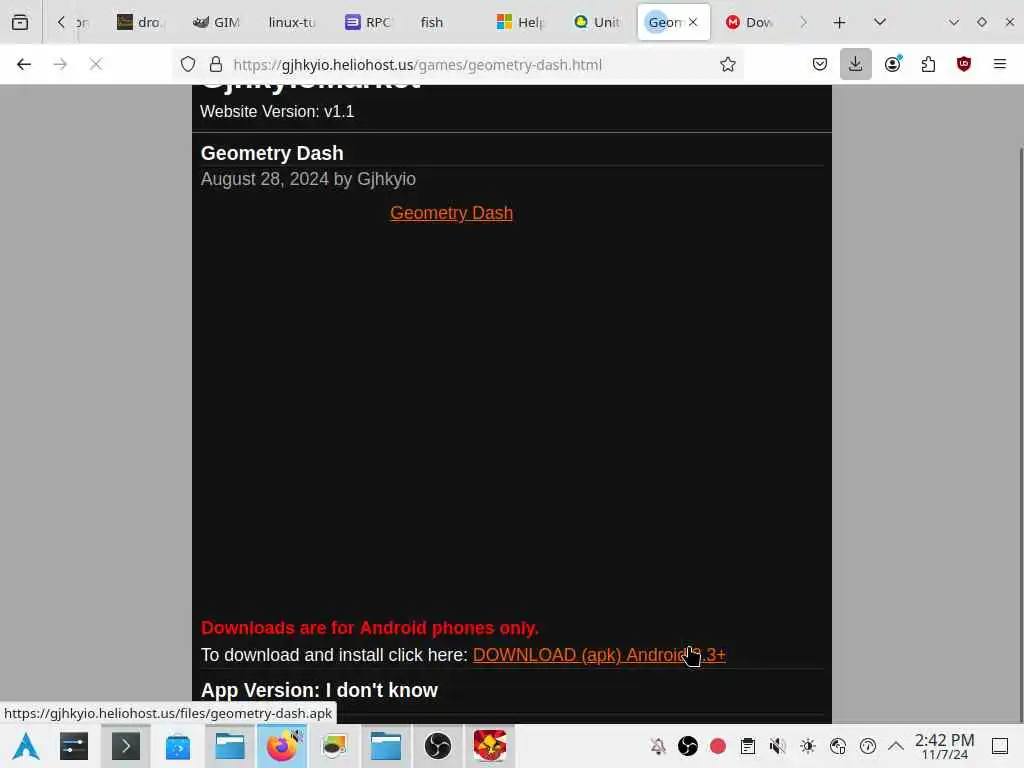Viewport: 1024px width, 768px height.
Task: Open the extensions puzzle piece menu
Action: click(x=928, y=64)
